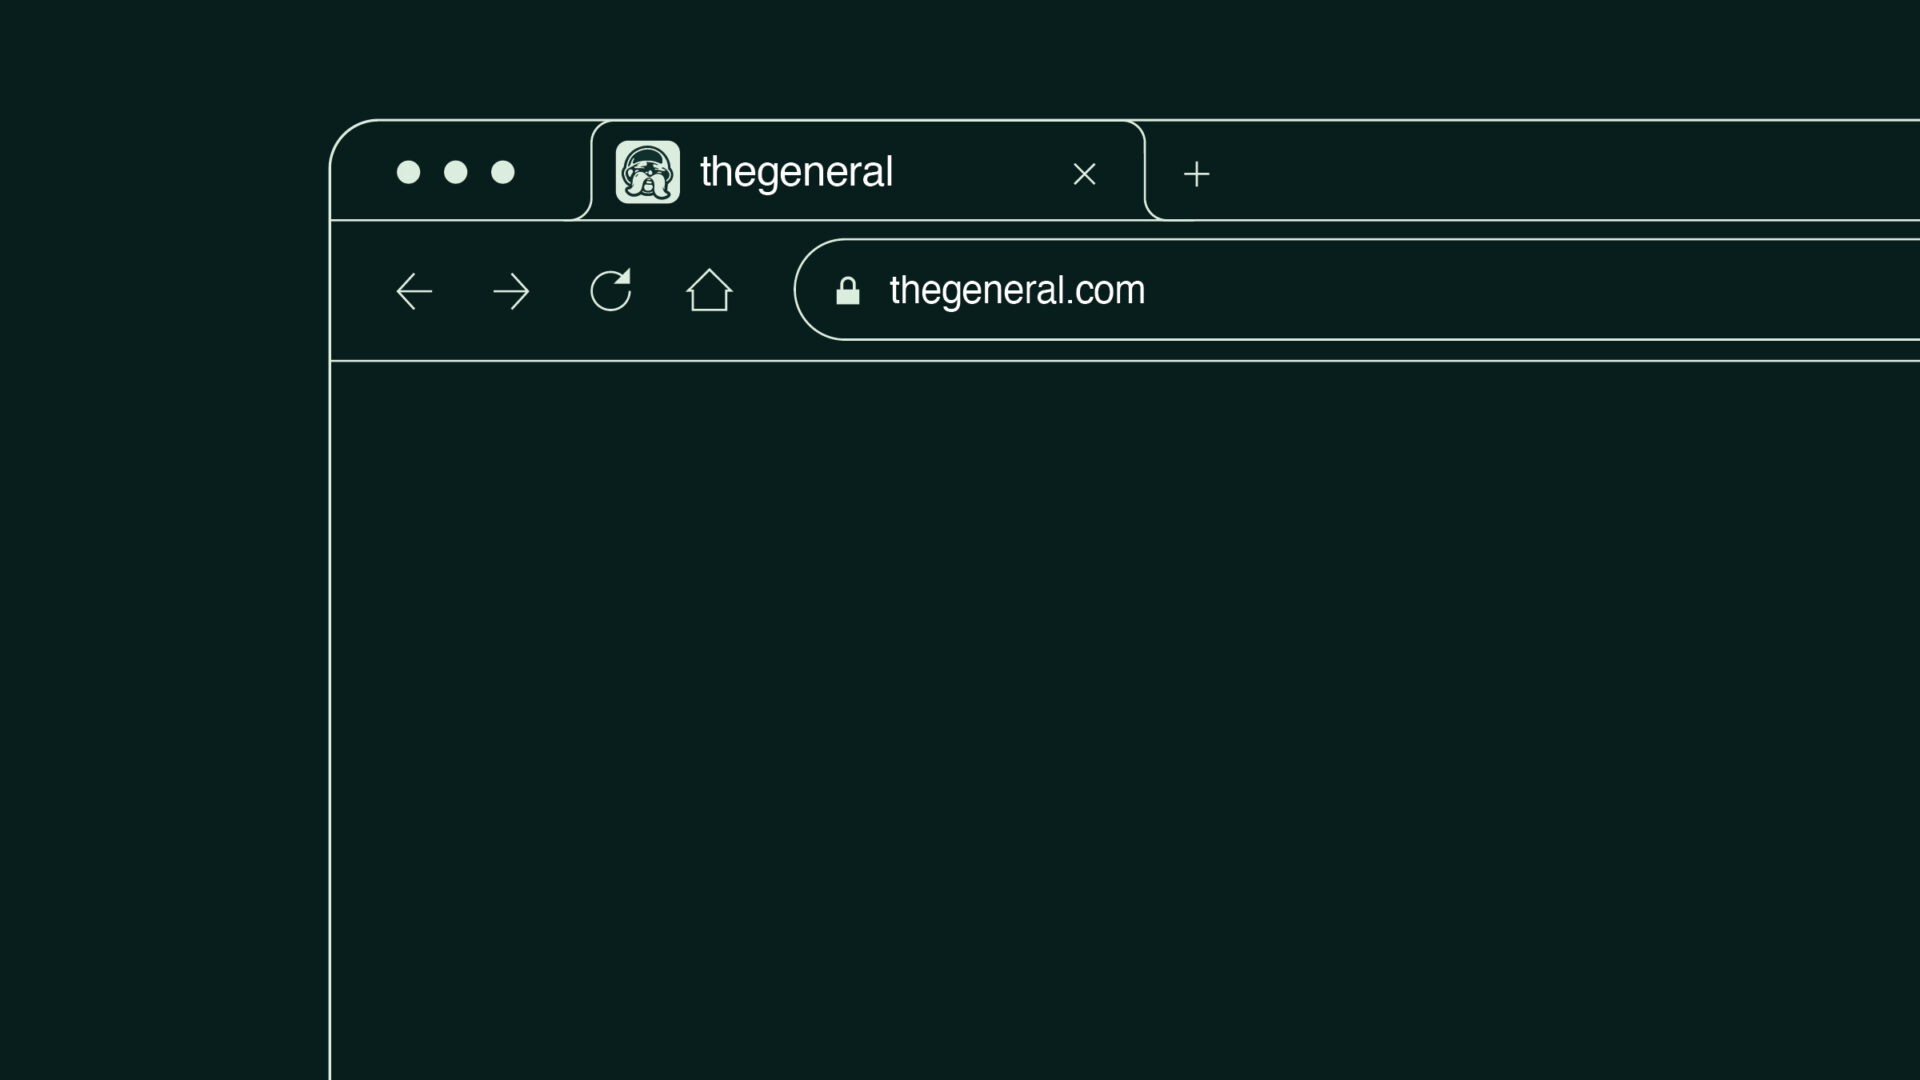Click the blank page content area
Image resolution: width=1920 pixels, height=1080 pixels.
click(x=1125, y=720)
